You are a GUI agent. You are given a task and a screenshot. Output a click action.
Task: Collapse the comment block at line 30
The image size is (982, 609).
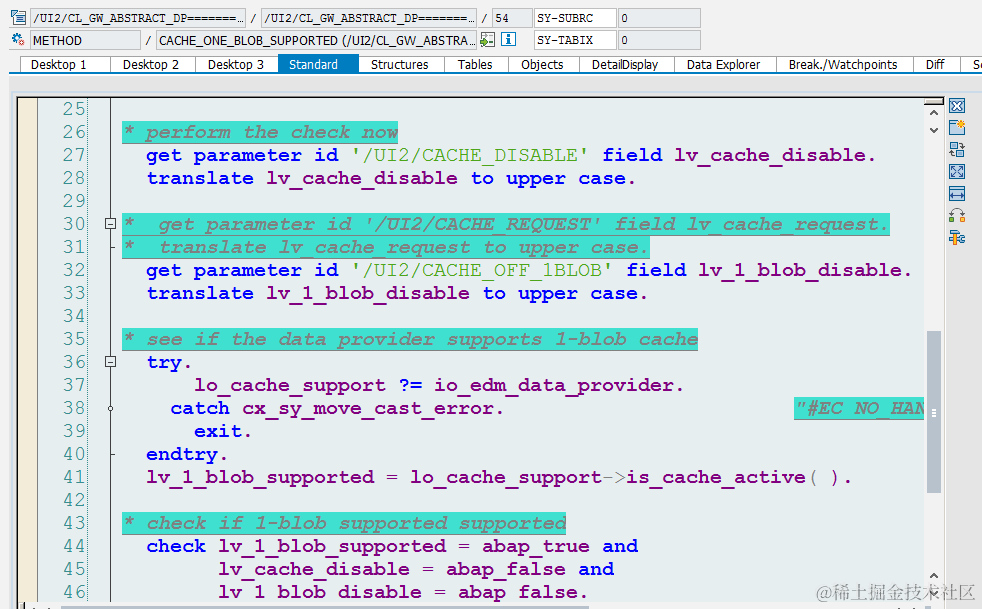point(110,224)
